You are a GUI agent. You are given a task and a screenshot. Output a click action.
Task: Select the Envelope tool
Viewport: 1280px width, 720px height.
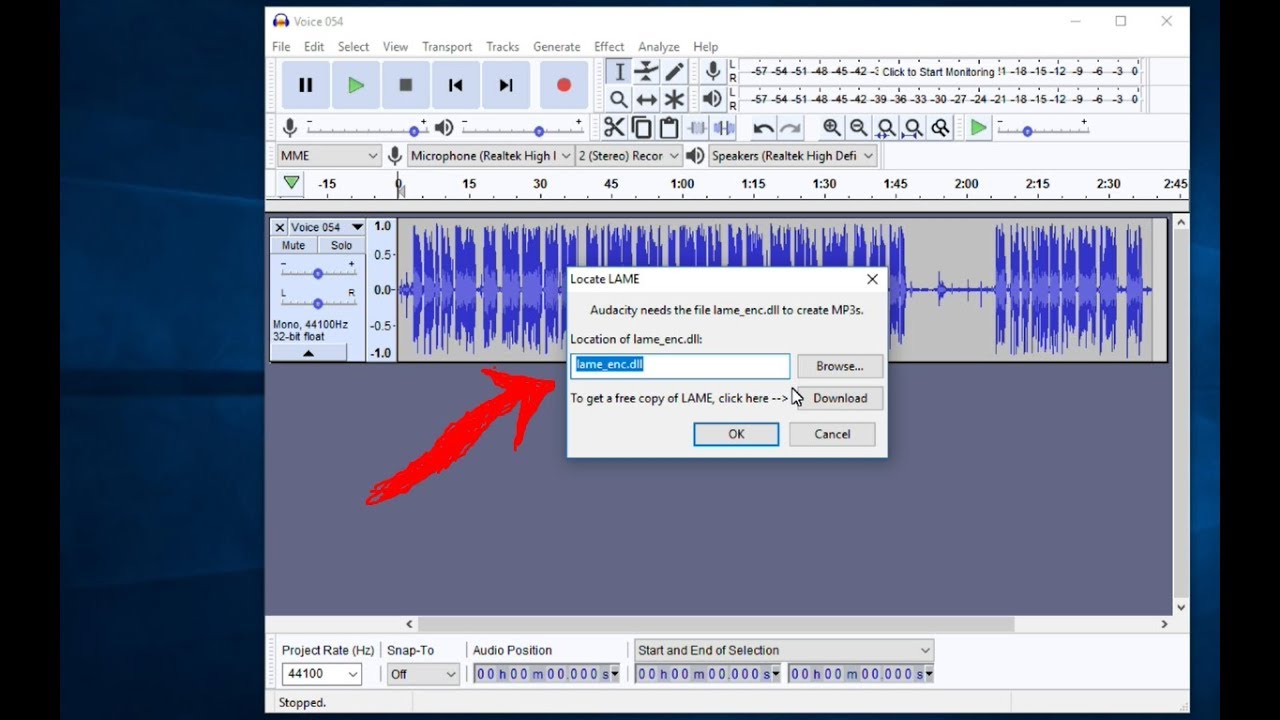point(647,72)
